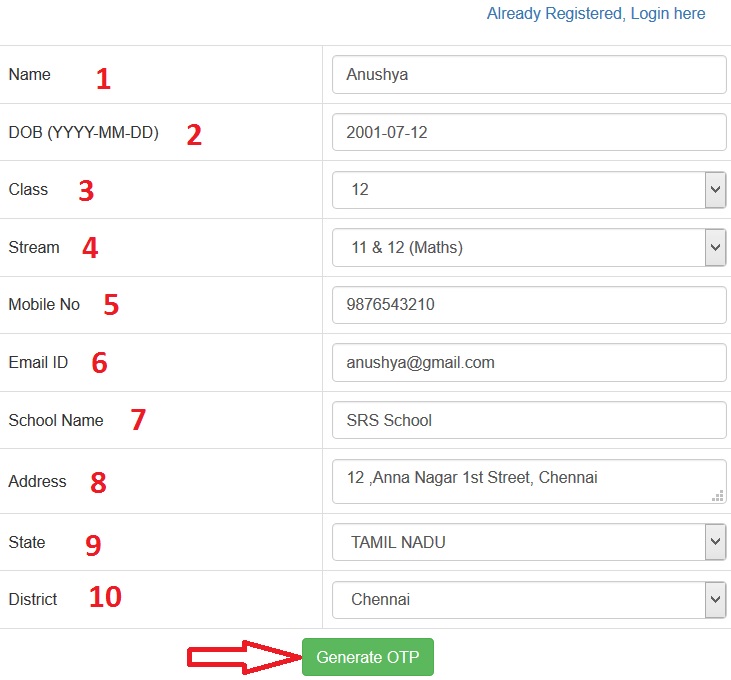This screenshot has width=731, height=680.
Task: Open the Class dropdown showing 12
Action: pos(528,189)
